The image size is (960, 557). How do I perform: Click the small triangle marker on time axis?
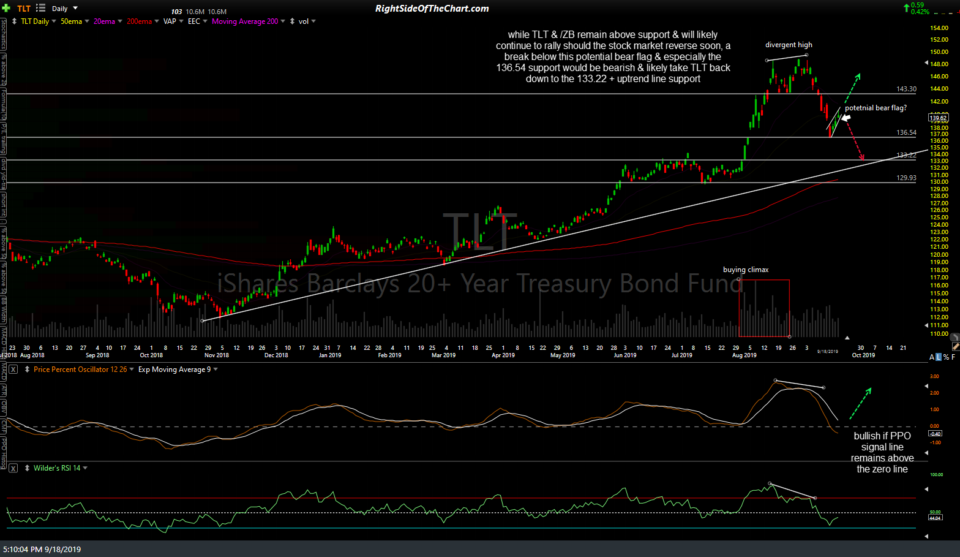tap(847, 338)
